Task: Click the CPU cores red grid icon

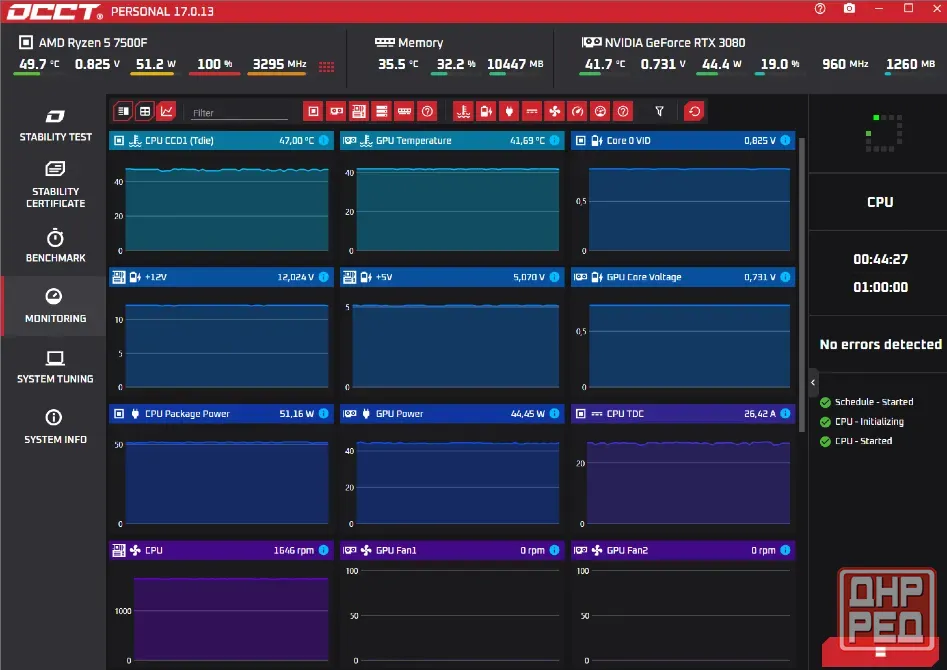Action: [326, 66]
